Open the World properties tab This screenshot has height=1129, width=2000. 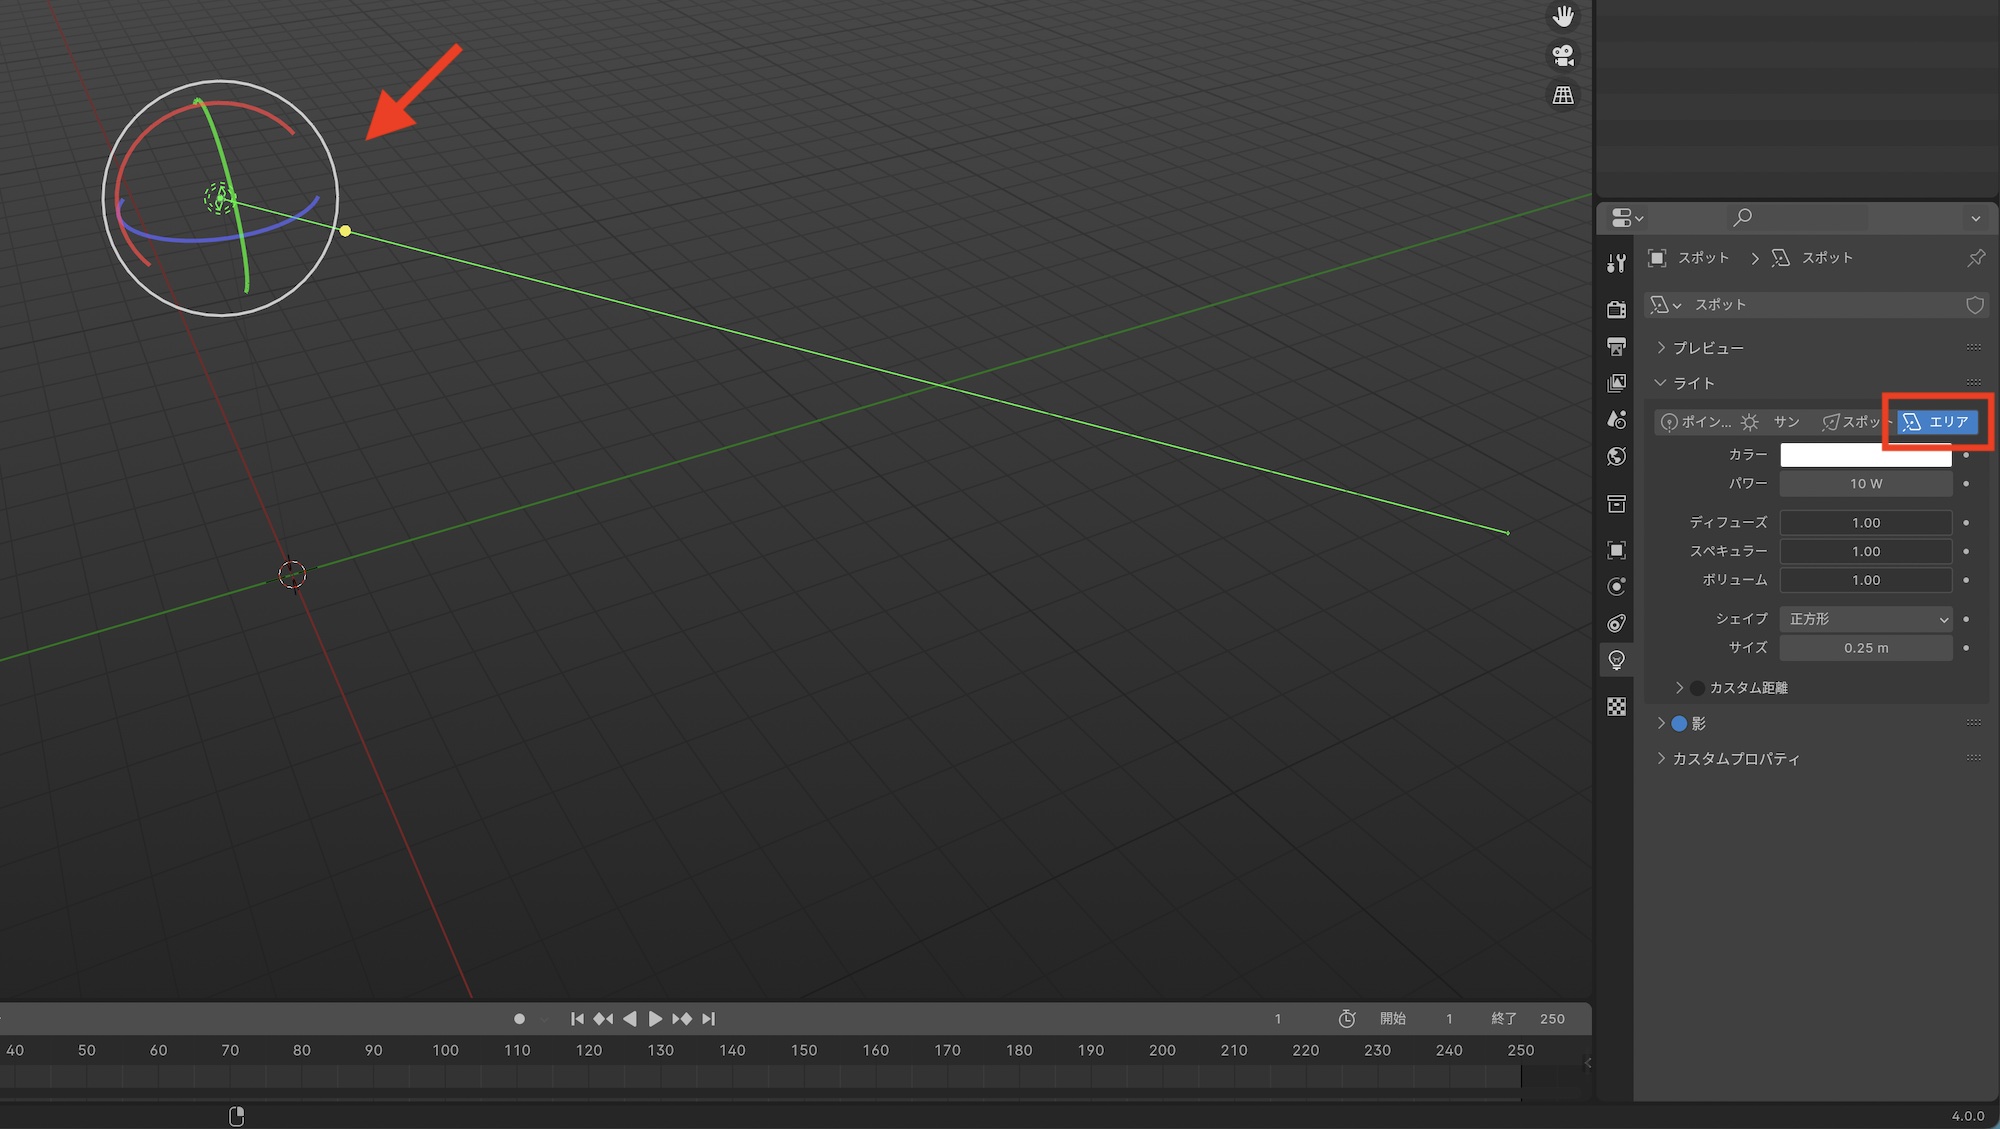(x=1616, y=457)
